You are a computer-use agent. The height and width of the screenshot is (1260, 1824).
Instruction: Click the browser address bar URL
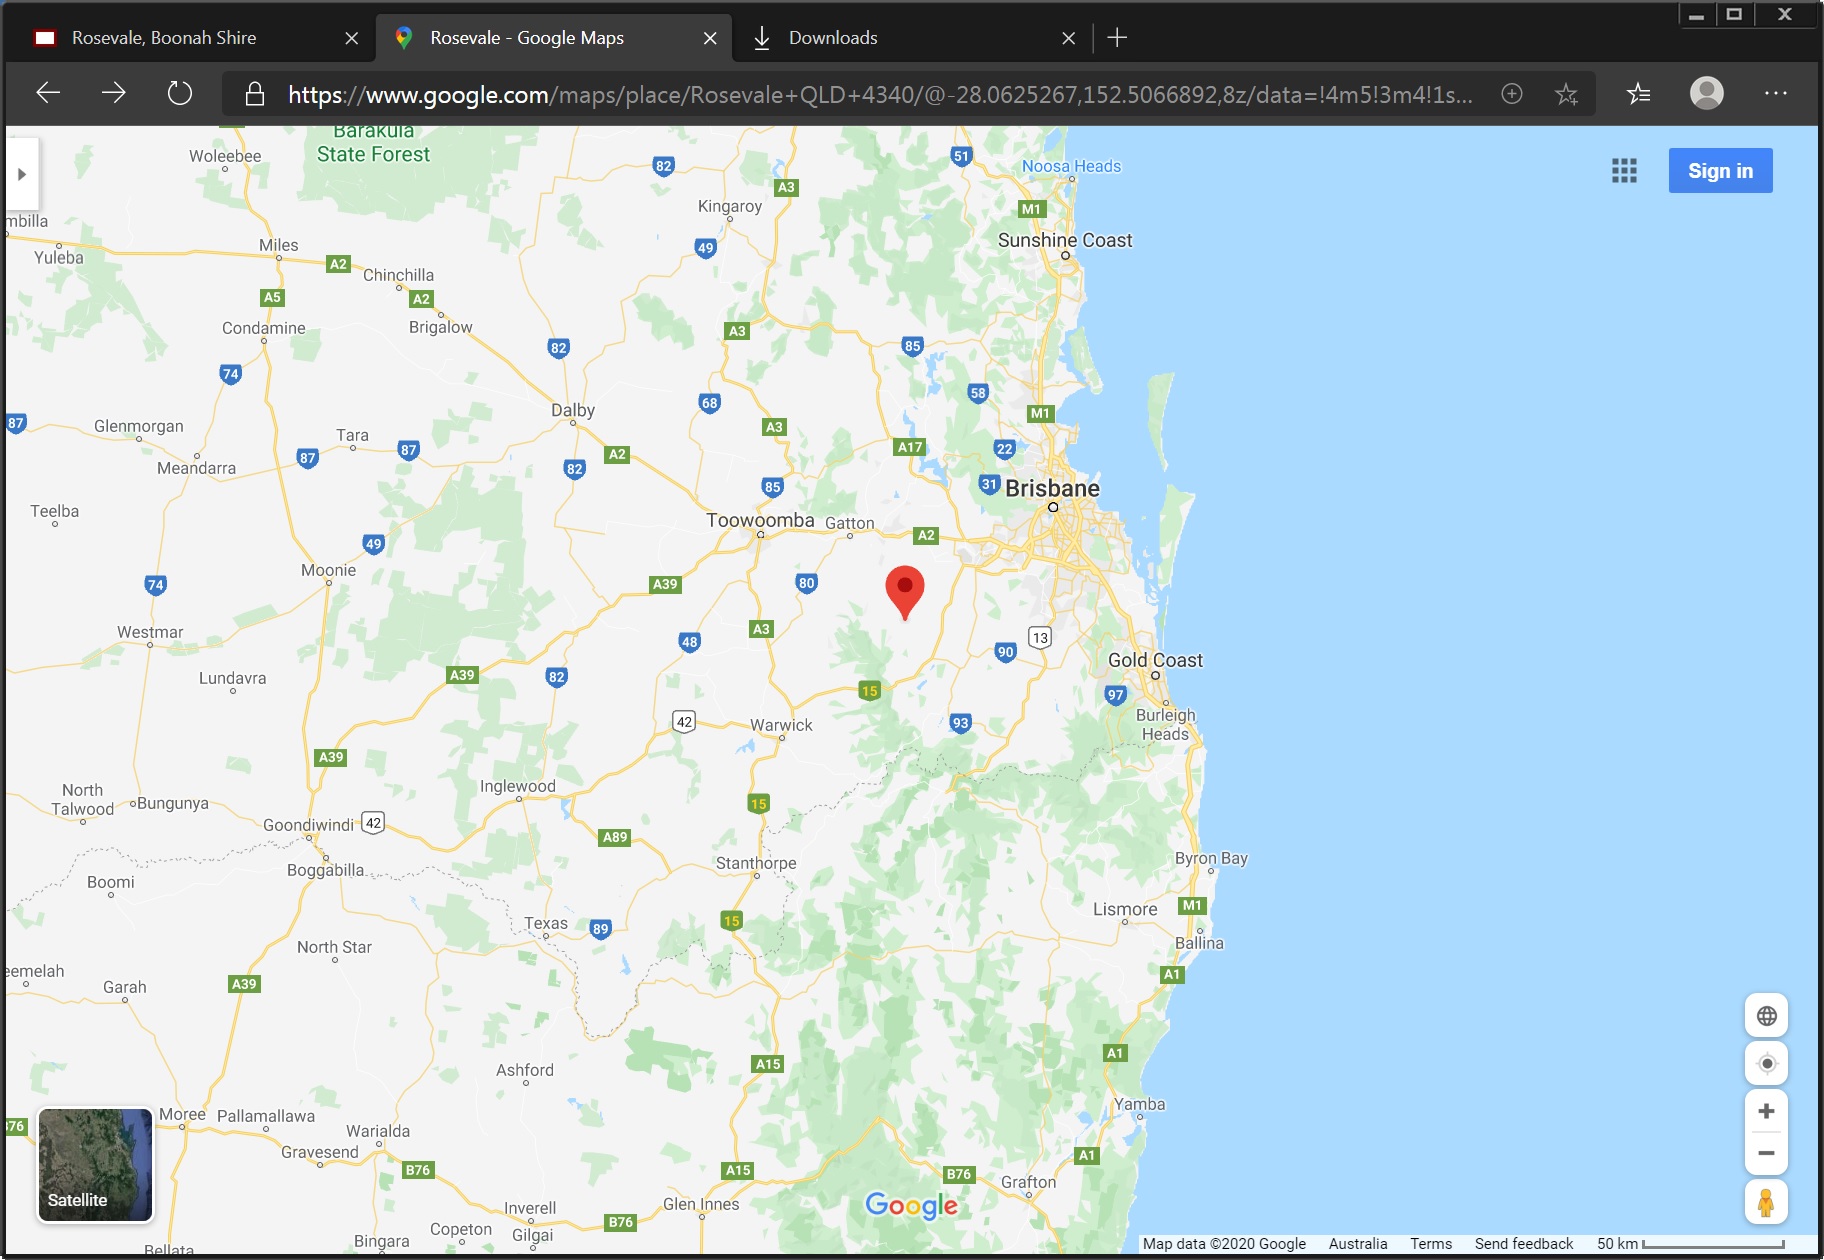pyautogui.click(x=880, y=95)
